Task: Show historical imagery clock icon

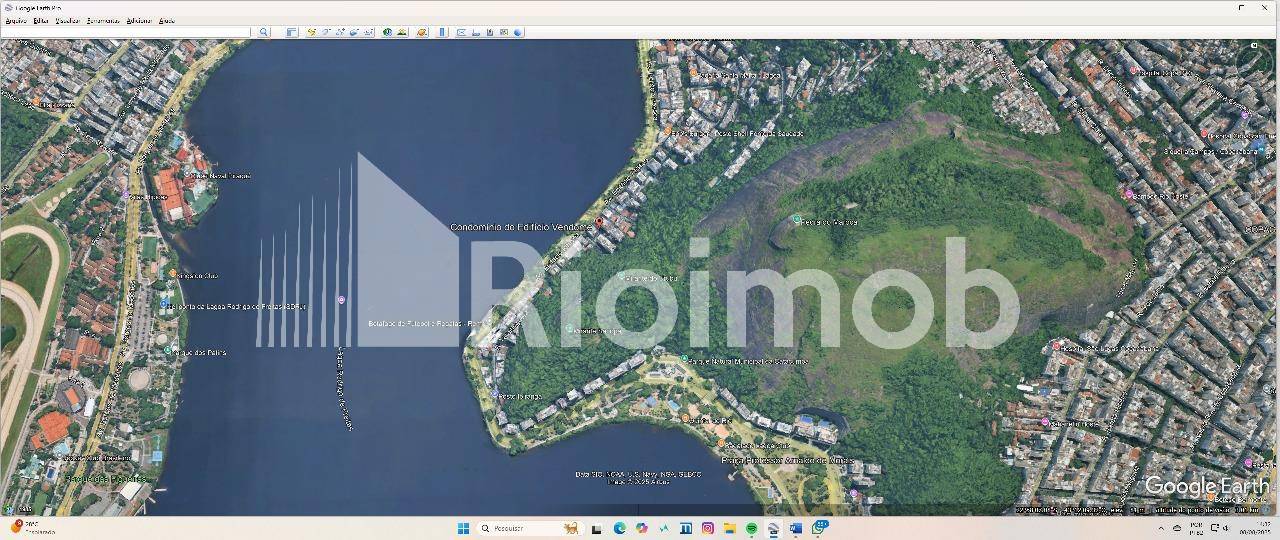Action: coord(387,32)
